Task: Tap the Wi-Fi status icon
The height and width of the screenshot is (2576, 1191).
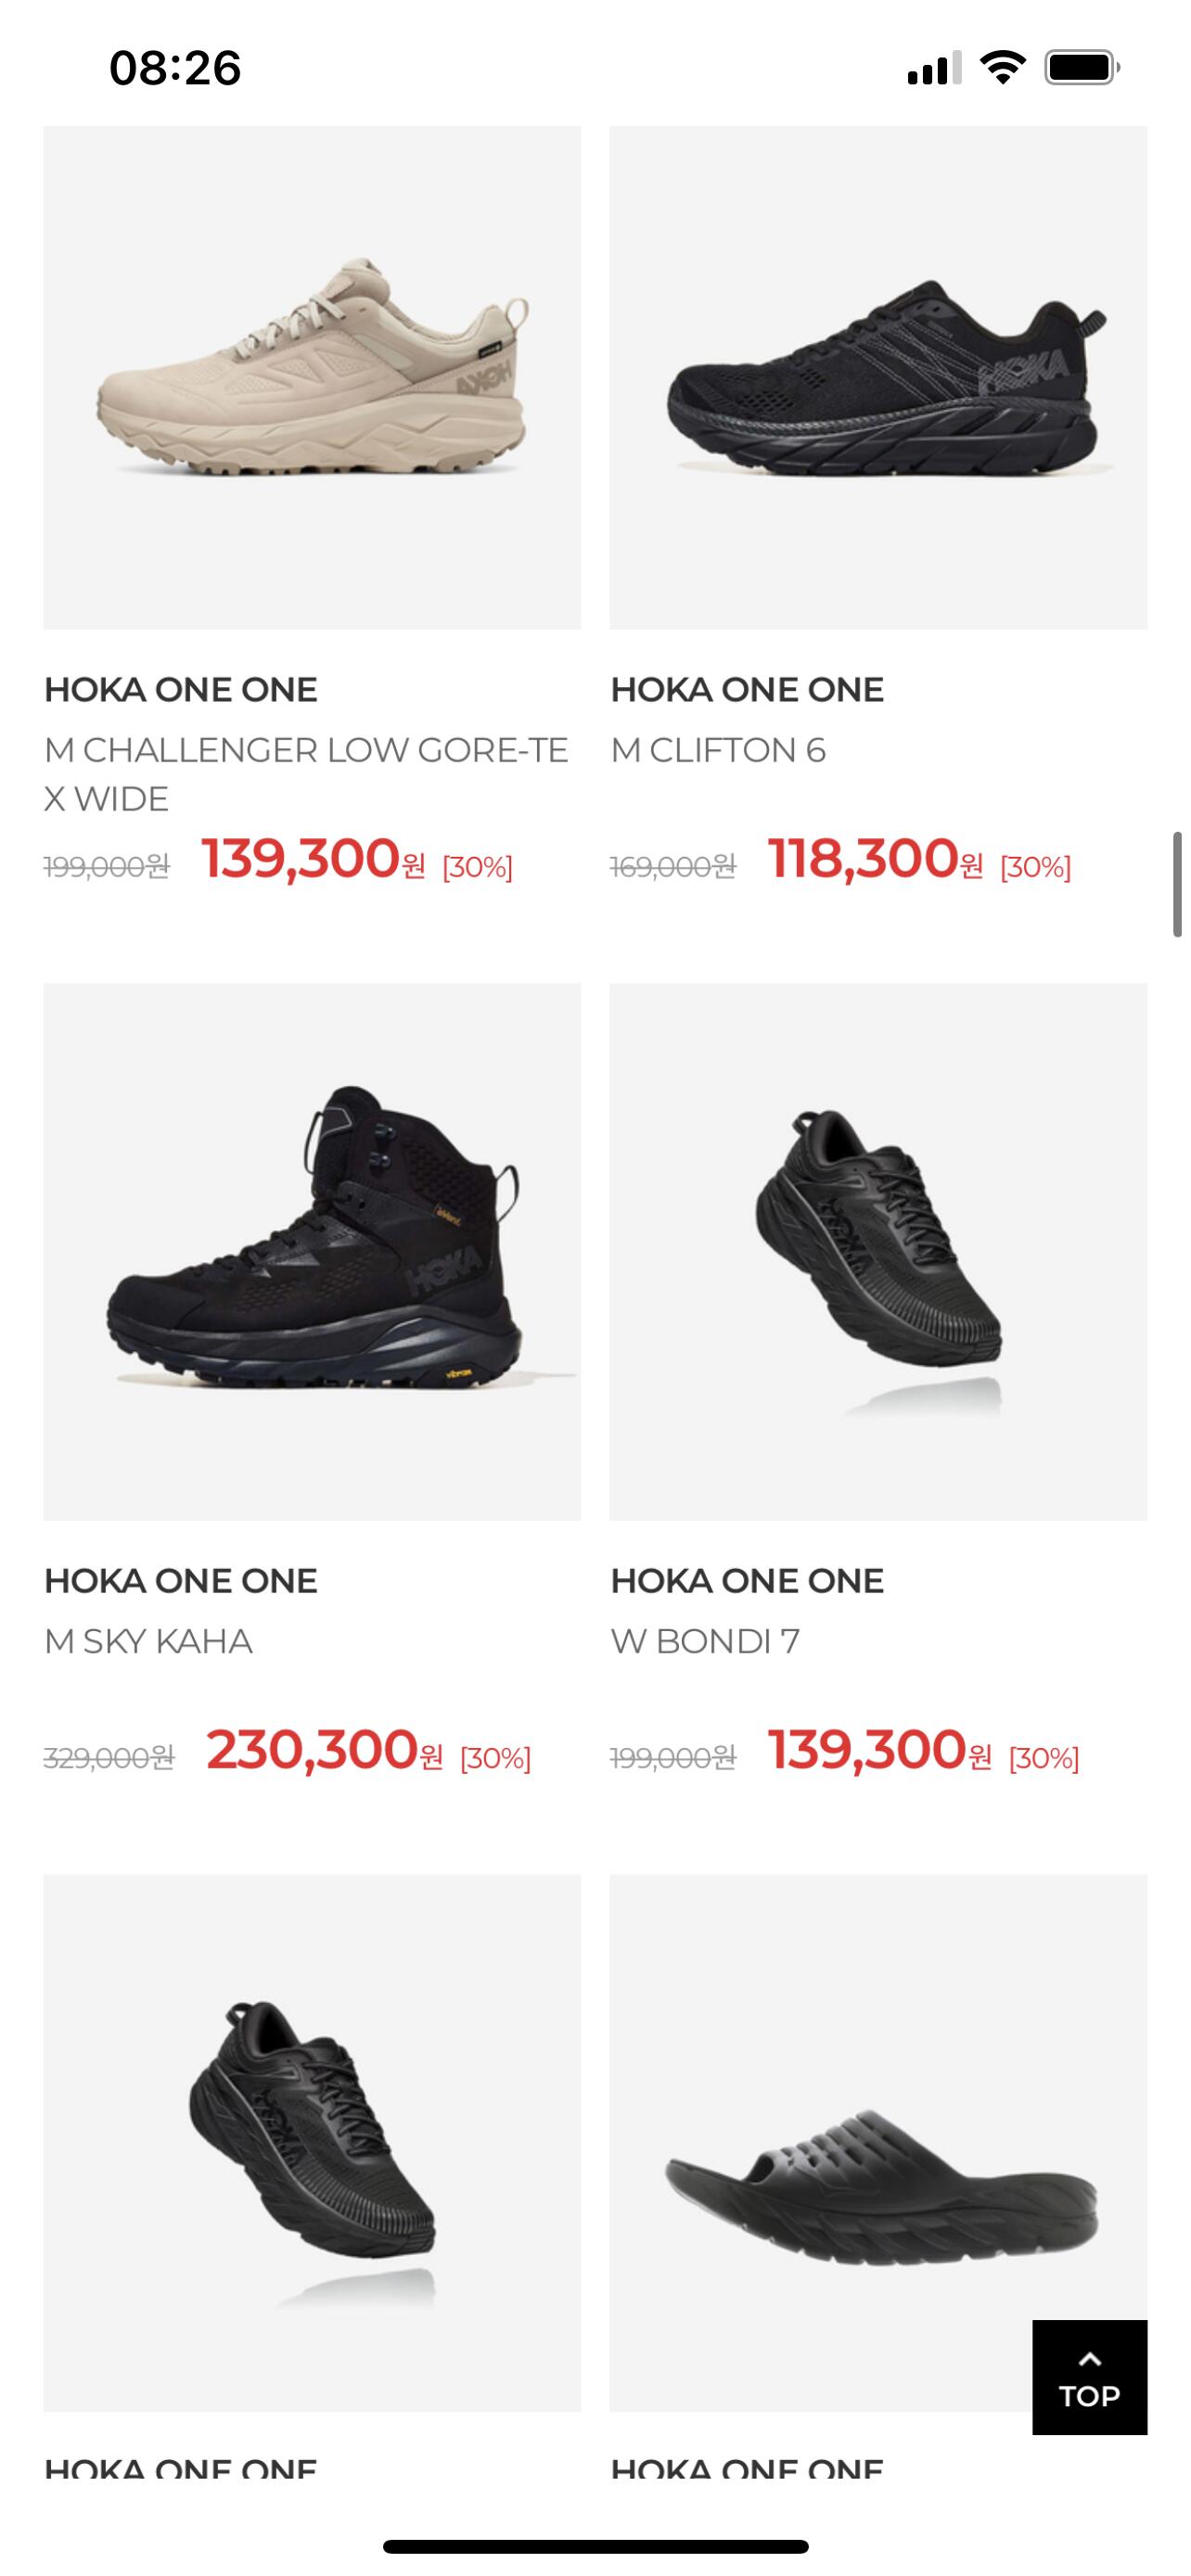Action: point(1002,68)
